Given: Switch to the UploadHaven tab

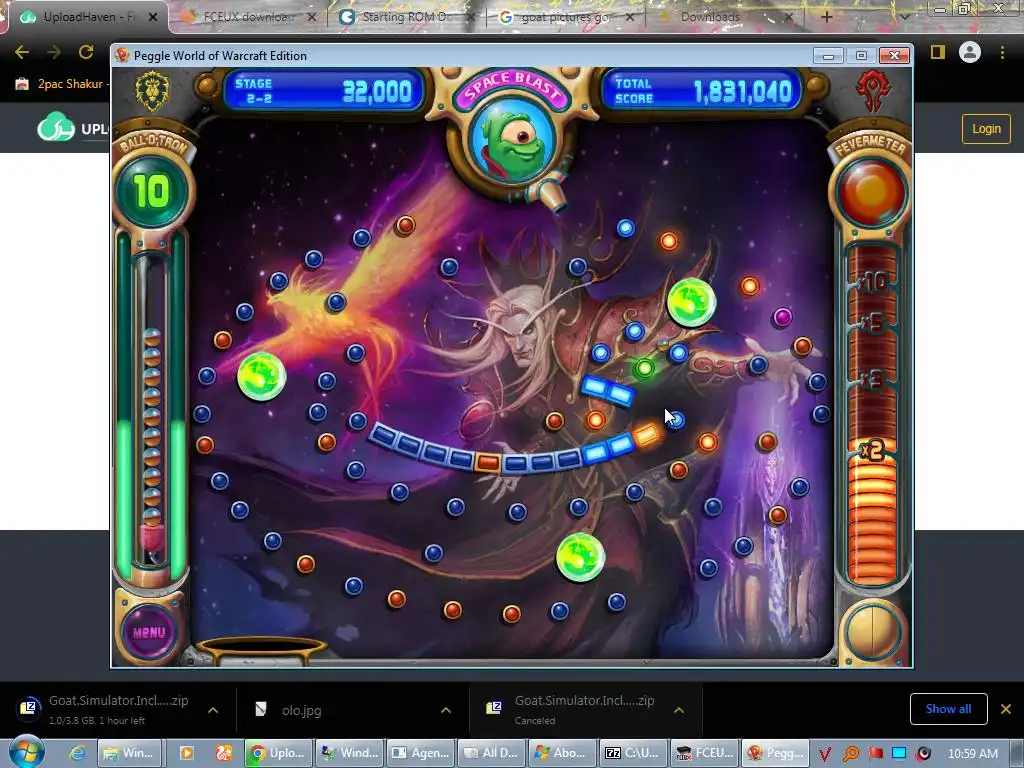Looking at the screenshot, I should click(88, 17).
